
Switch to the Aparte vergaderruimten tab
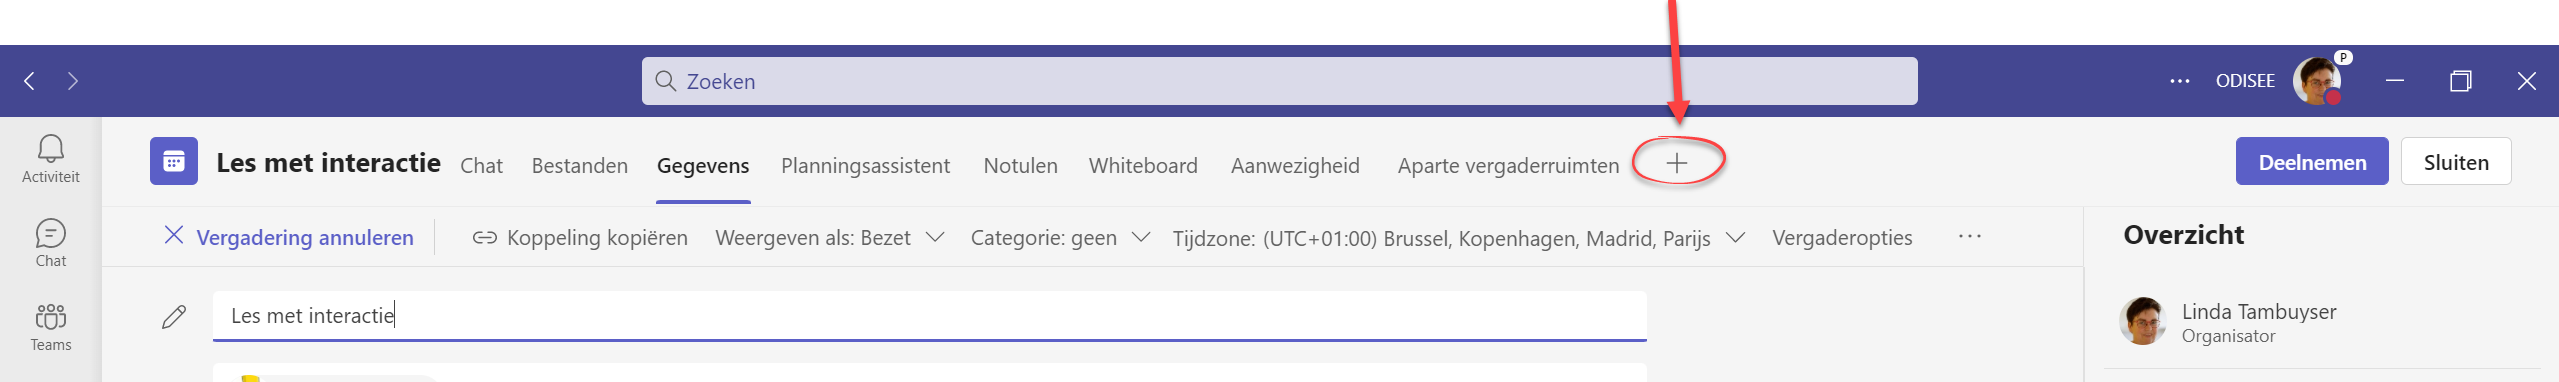(1508, 166)
